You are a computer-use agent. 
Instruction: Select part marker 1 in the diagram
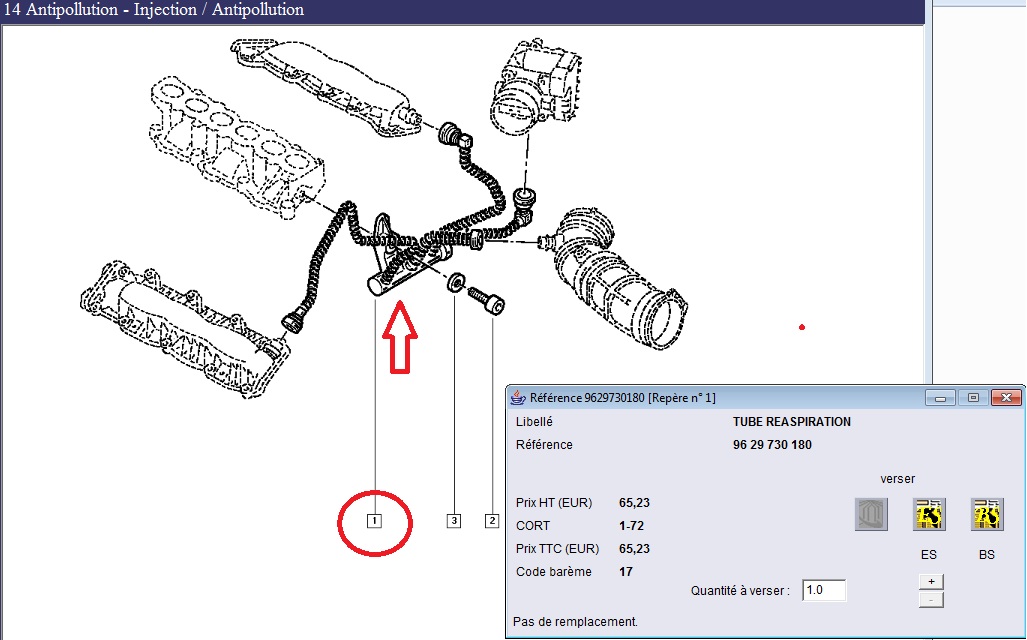click(x=374, y=520)
